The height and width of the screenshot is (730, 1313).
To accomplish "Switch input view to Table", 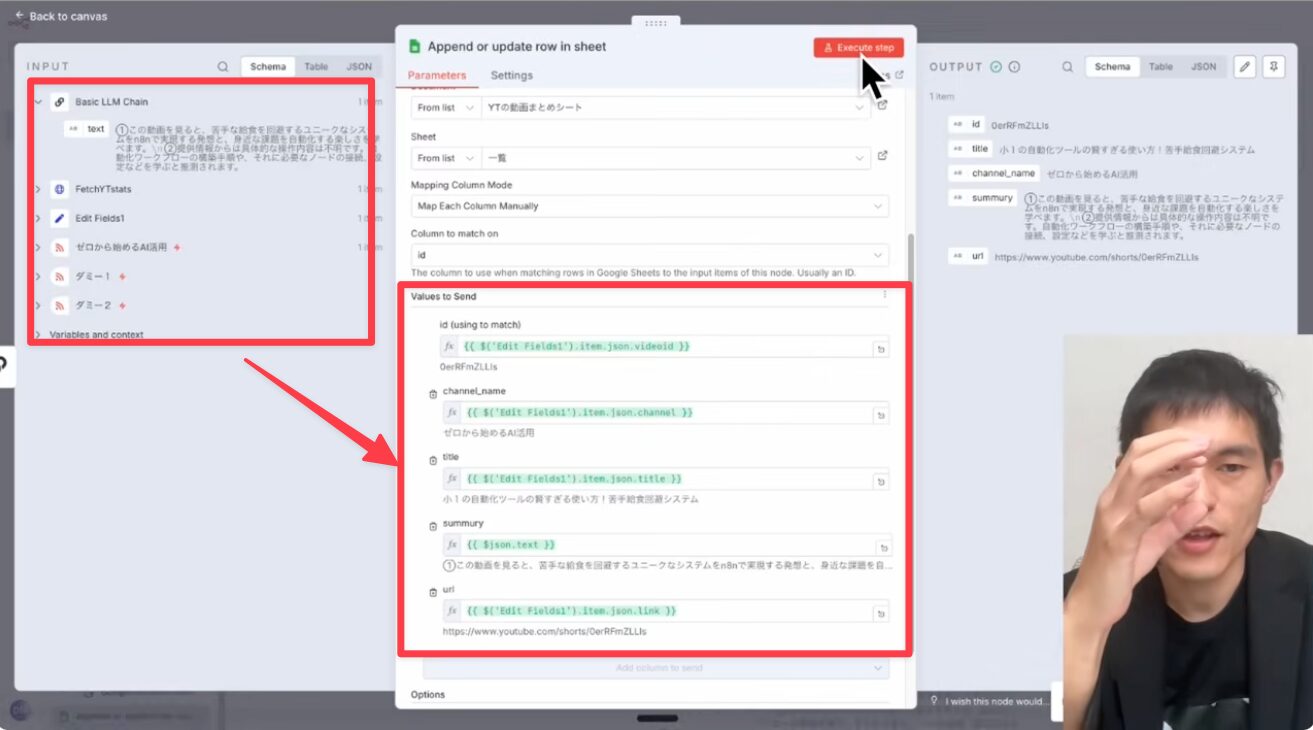I will (316, 67).
